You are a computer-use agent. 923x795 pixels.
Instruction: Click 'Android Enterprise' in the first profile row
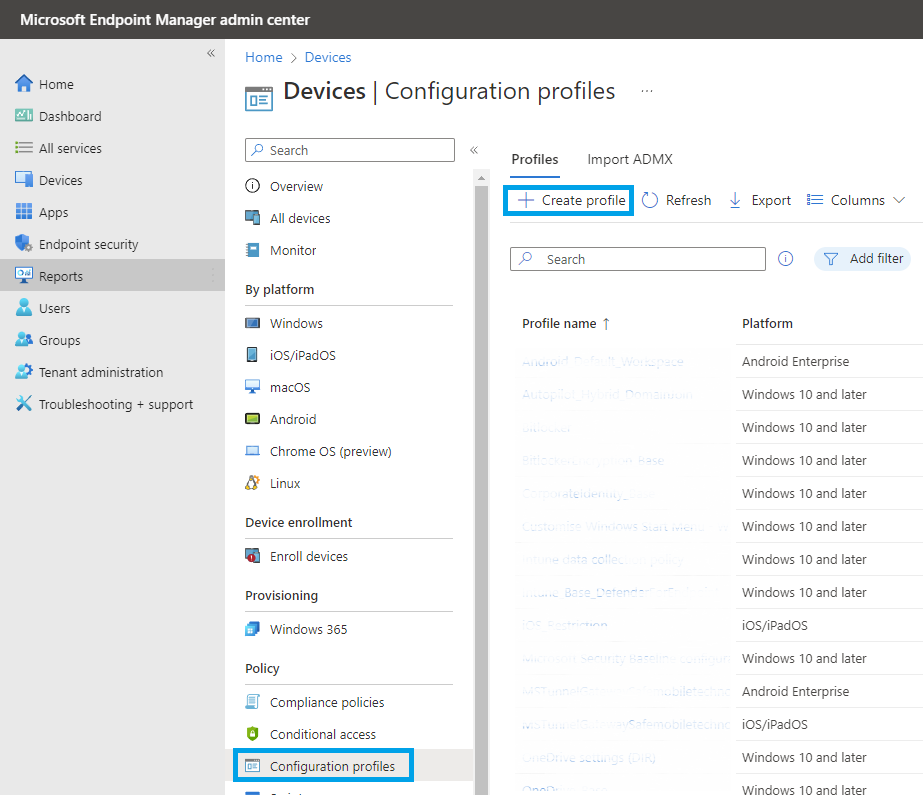[795, 361]
